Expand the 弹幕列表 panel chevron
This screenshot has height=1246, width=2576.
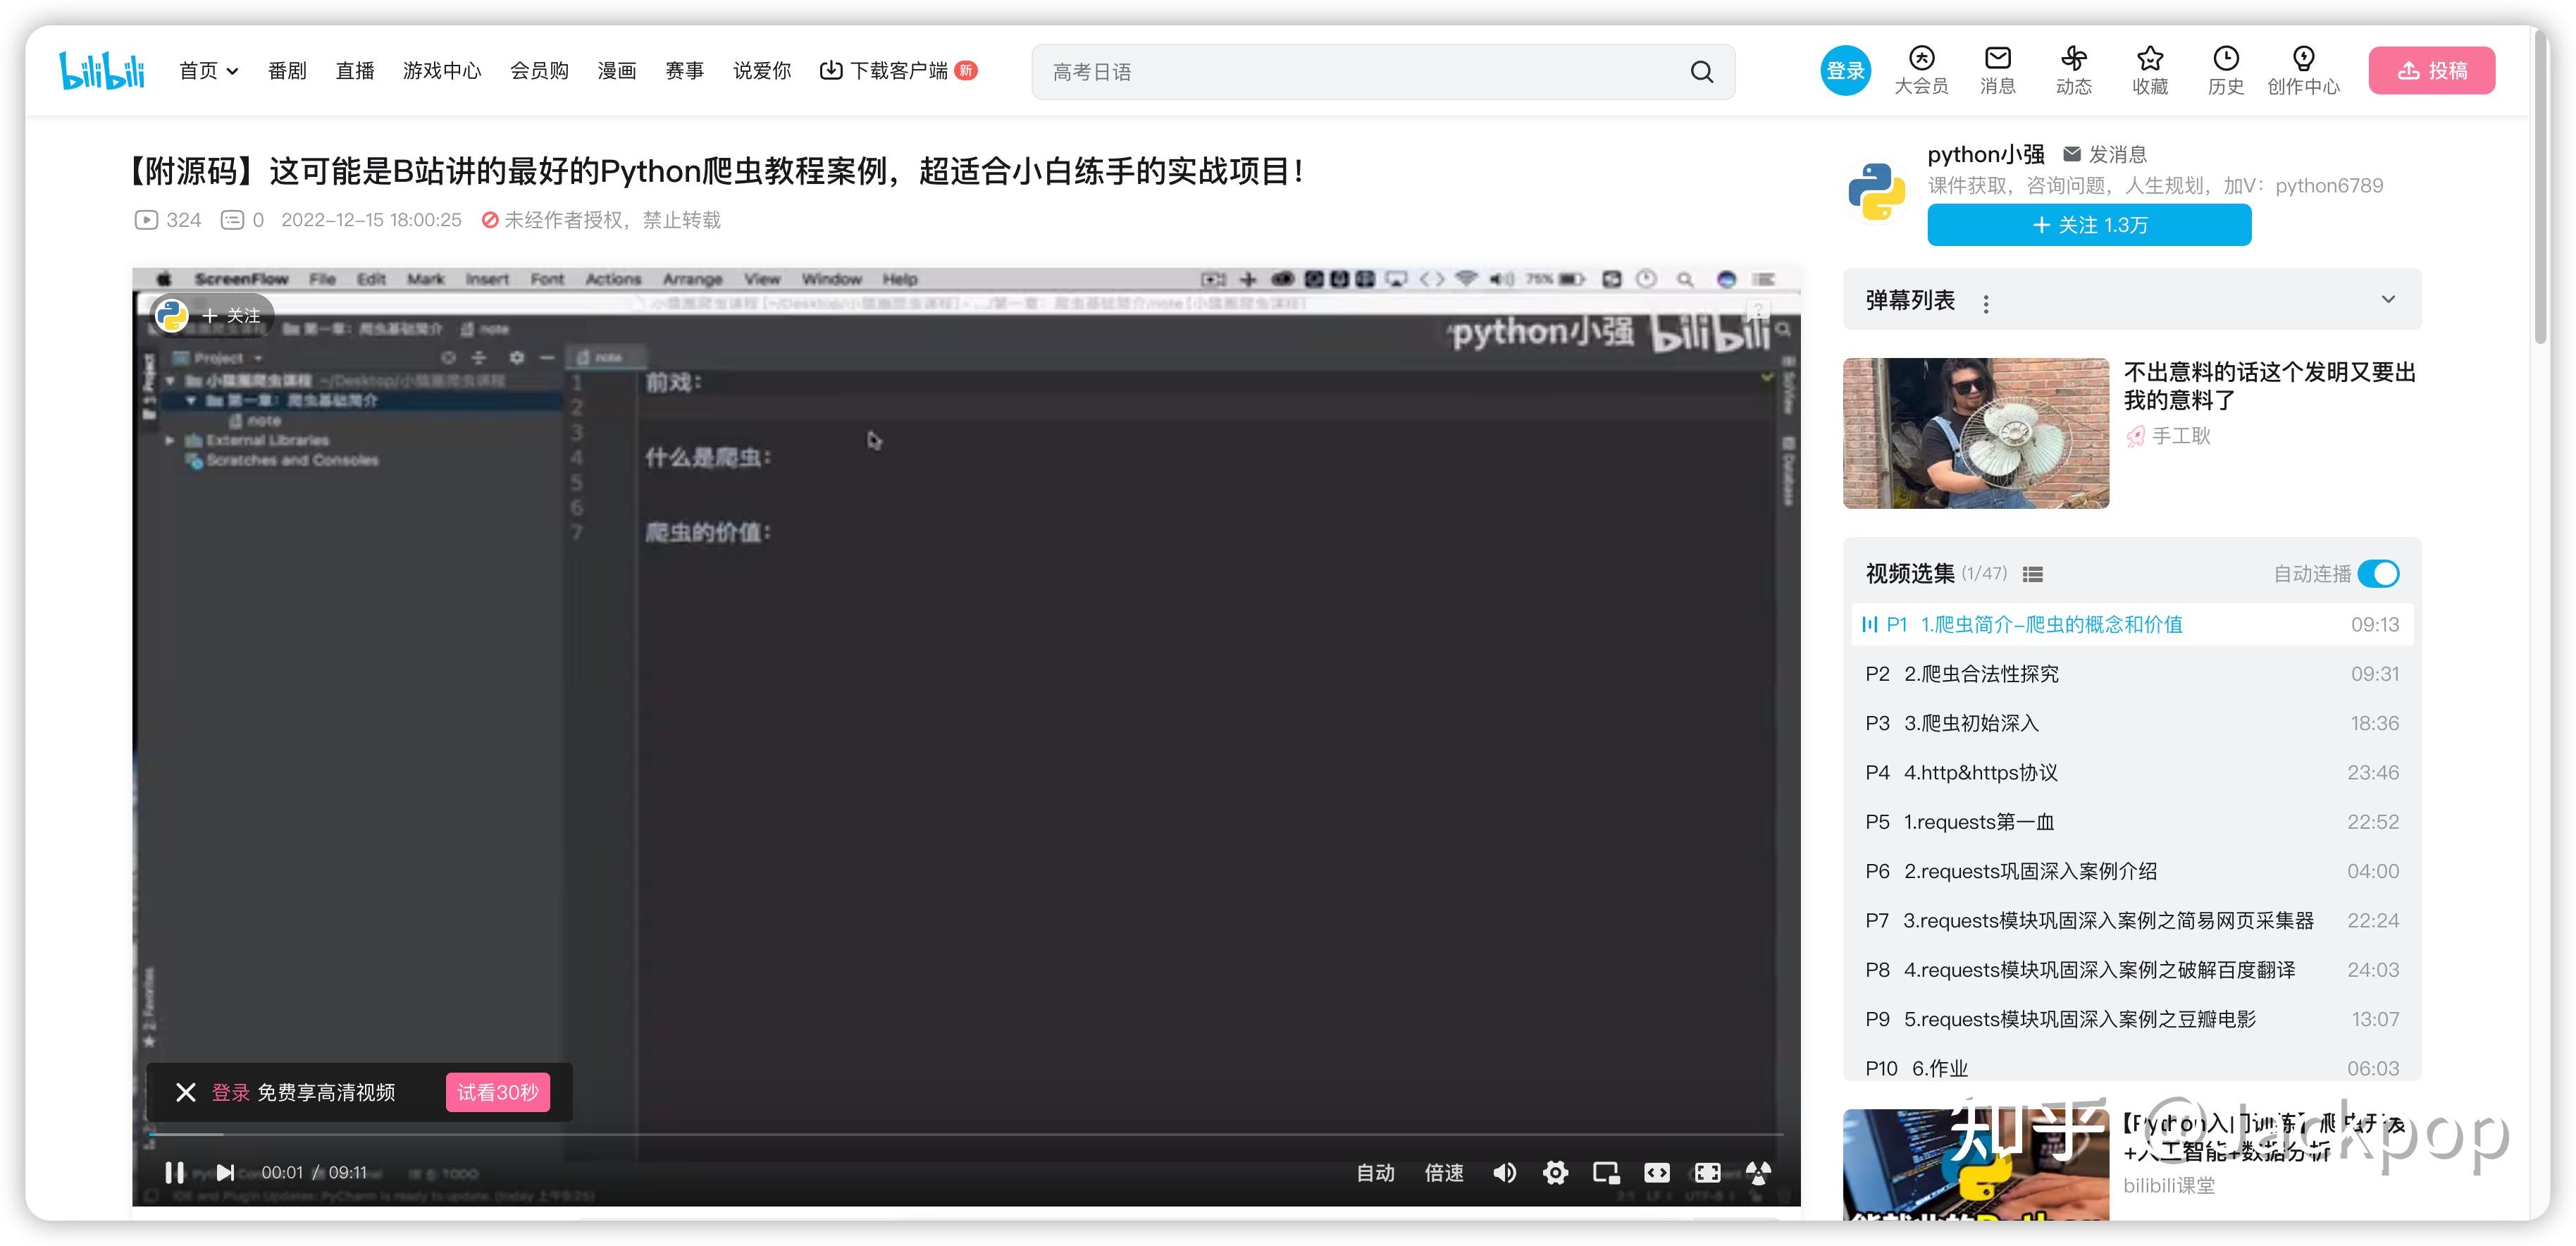coord(2388,299)
